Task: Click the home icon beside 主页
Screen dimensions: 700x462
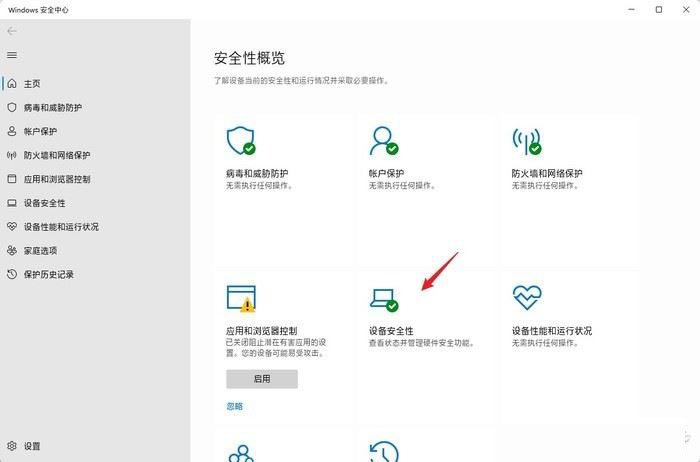Action: (12, 83)
